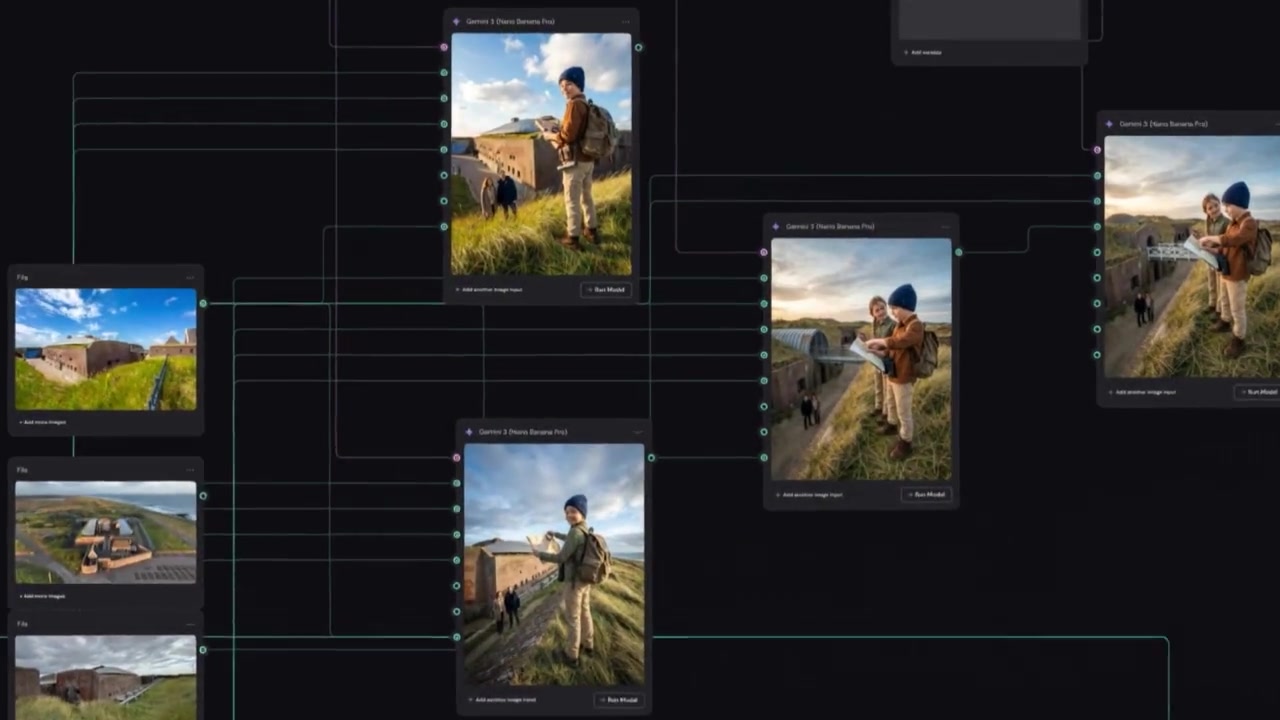Viewport: 1280px width, 720px height.
Task: Add another image input on two-kids bridge node
Action: (x=1142, y=392)
